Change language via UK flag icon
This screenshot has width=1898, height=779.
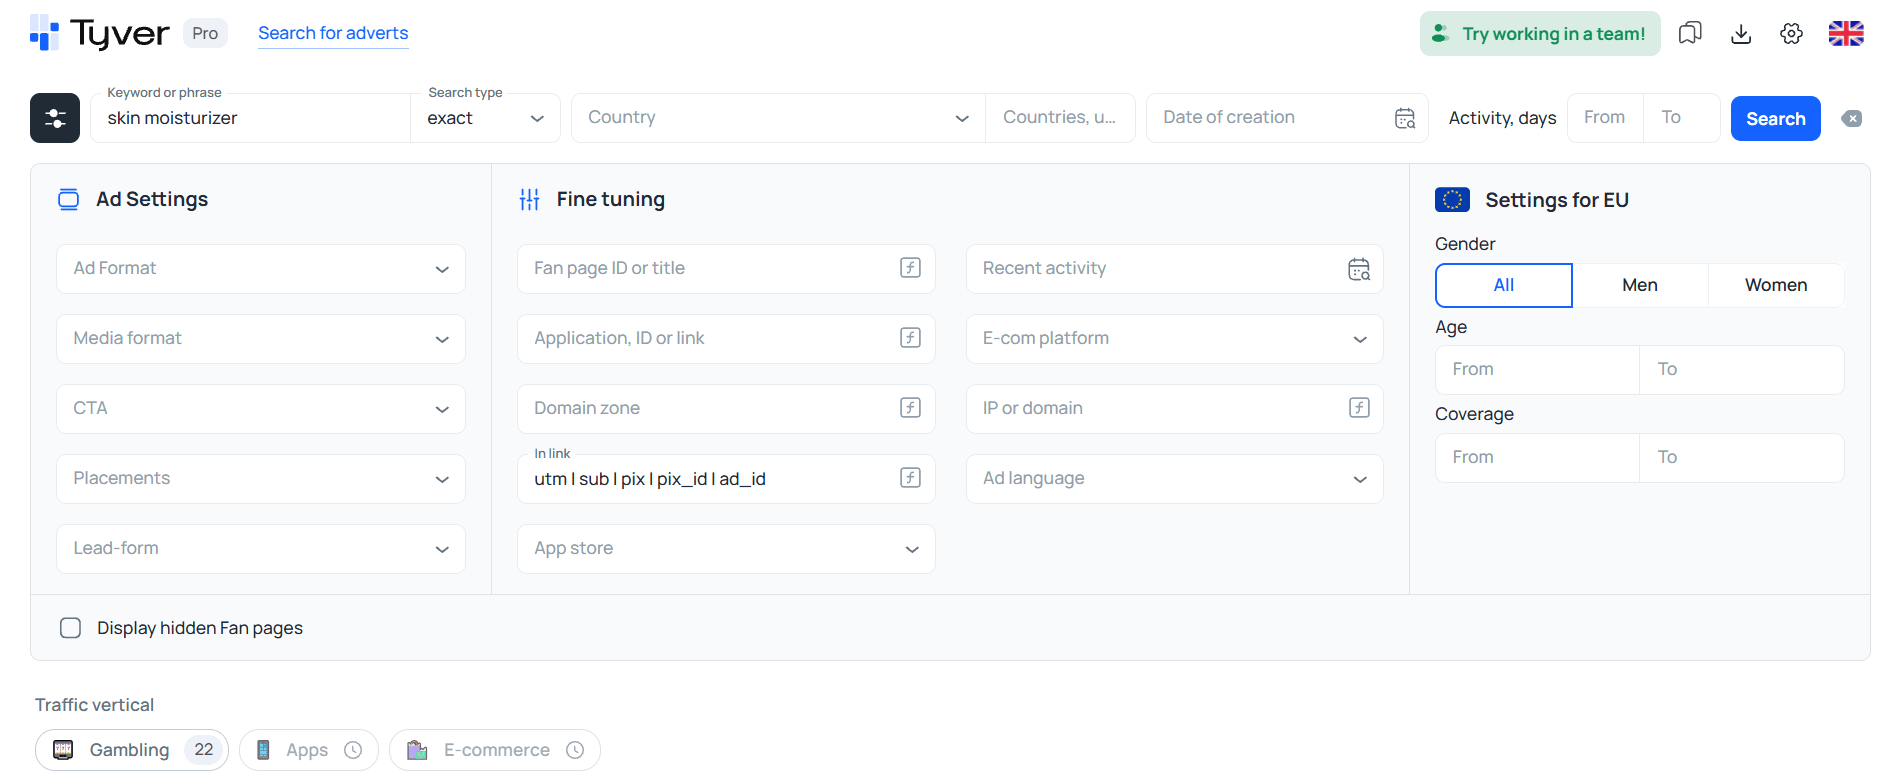(1846, 33)
